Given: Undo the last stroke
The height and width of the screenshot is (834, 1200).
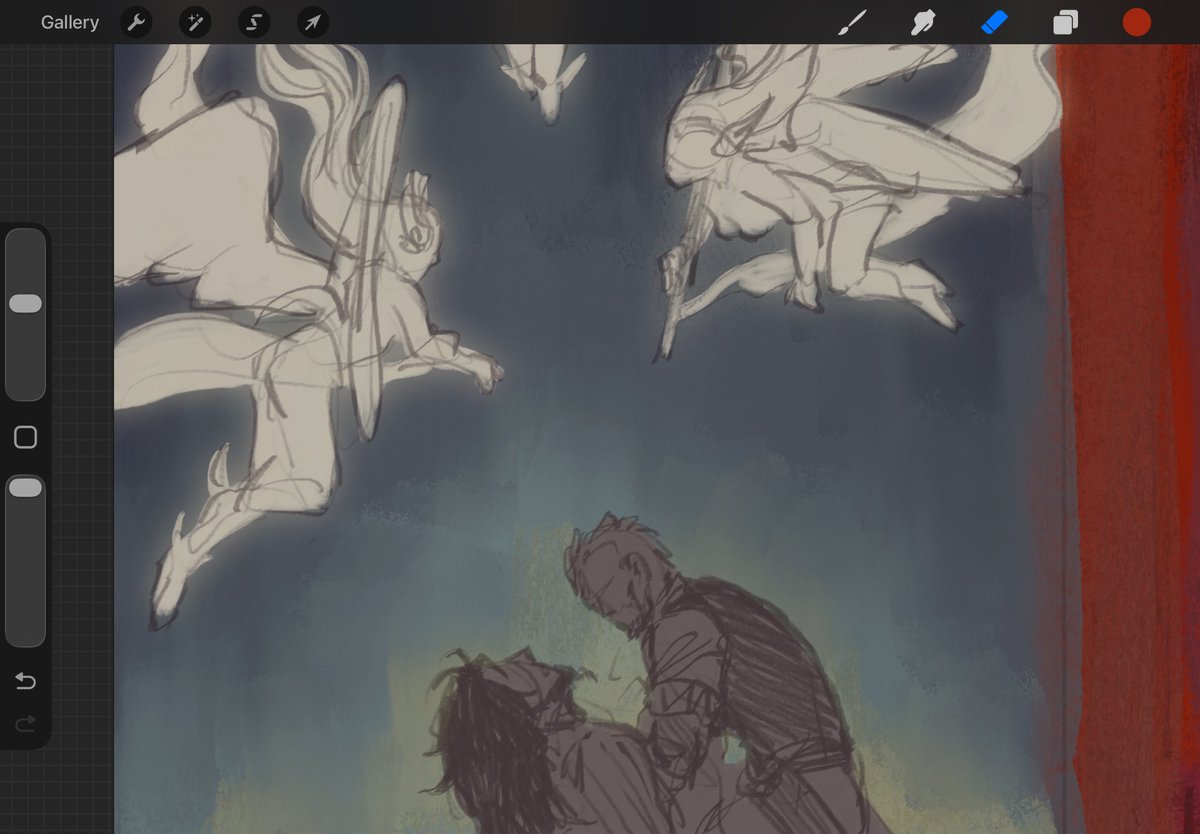Looking at the screenshot, I should click(26, 682).
